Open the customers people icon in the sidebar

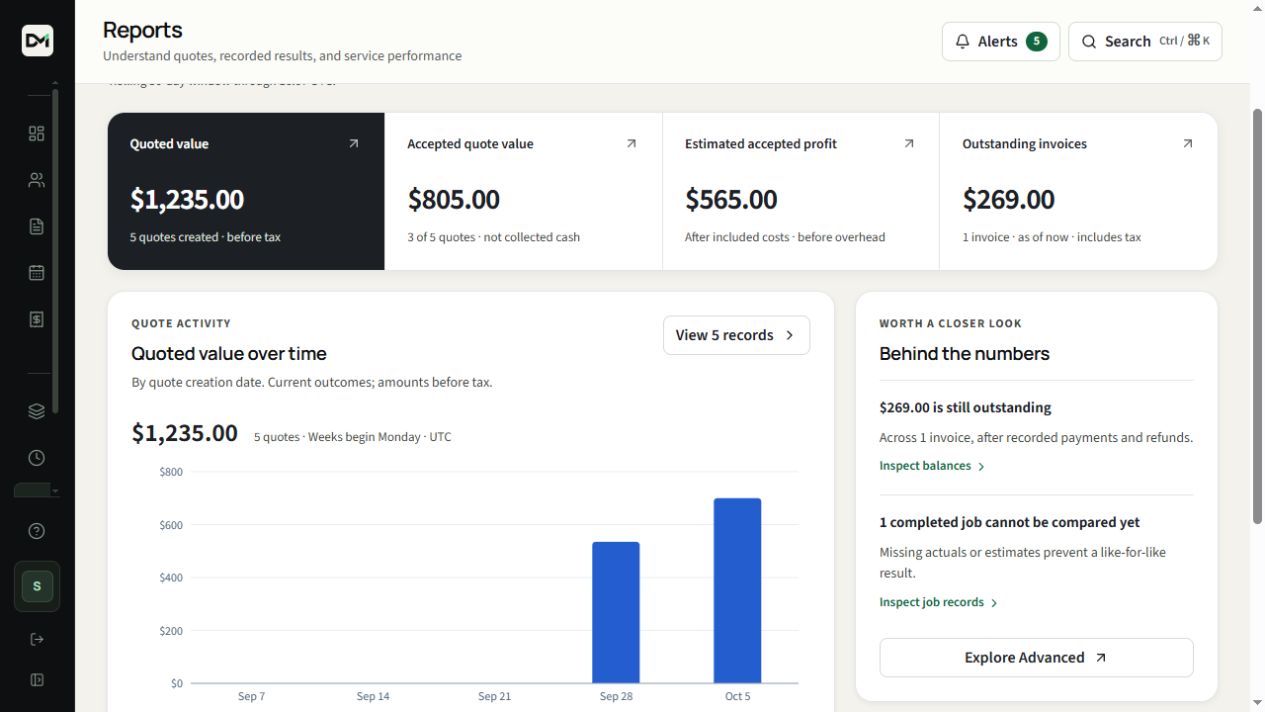(37, 180)
